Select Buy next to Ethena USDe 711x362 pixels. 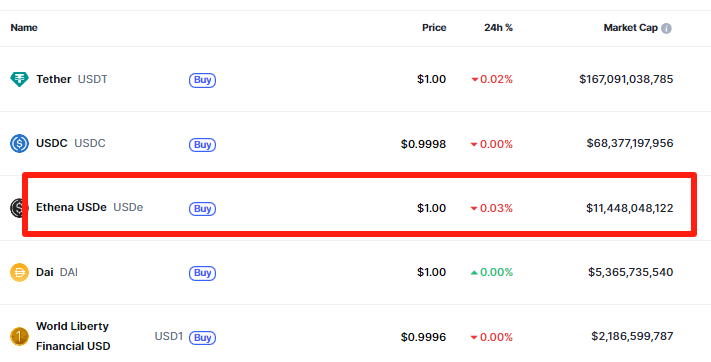(202, 209)
